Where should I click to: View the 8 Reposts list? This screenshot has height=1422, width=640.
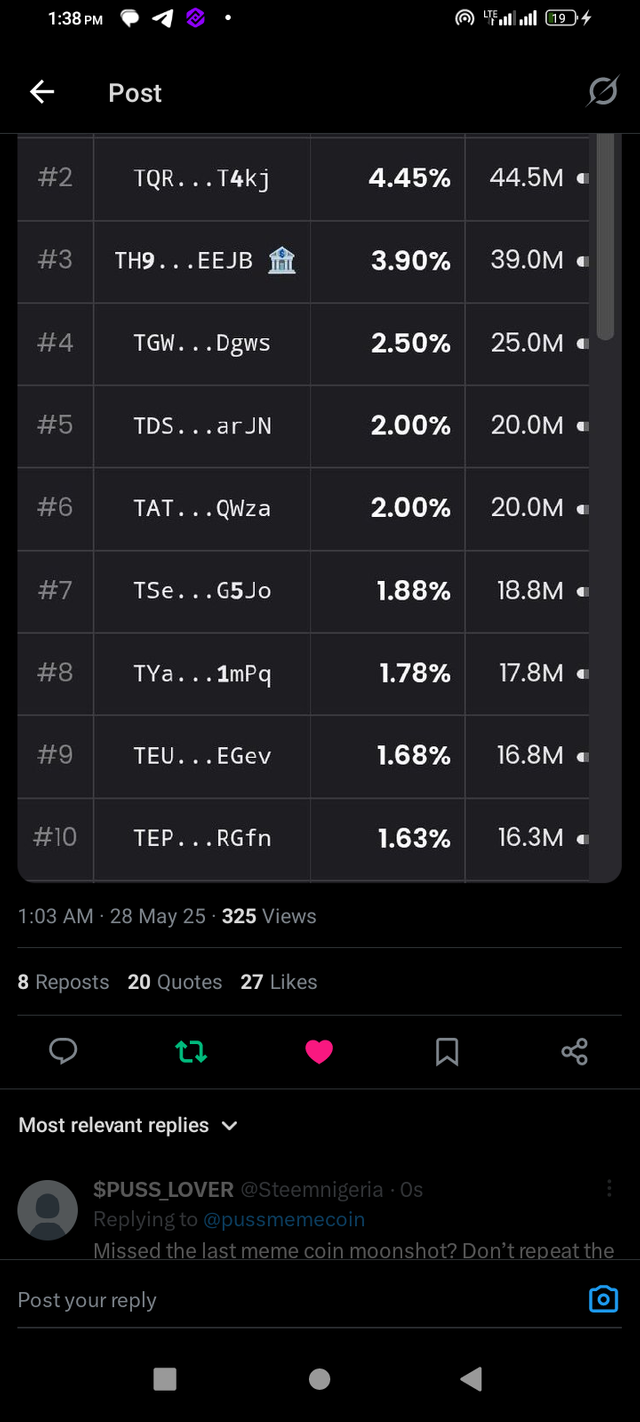(x=63, y=982)
